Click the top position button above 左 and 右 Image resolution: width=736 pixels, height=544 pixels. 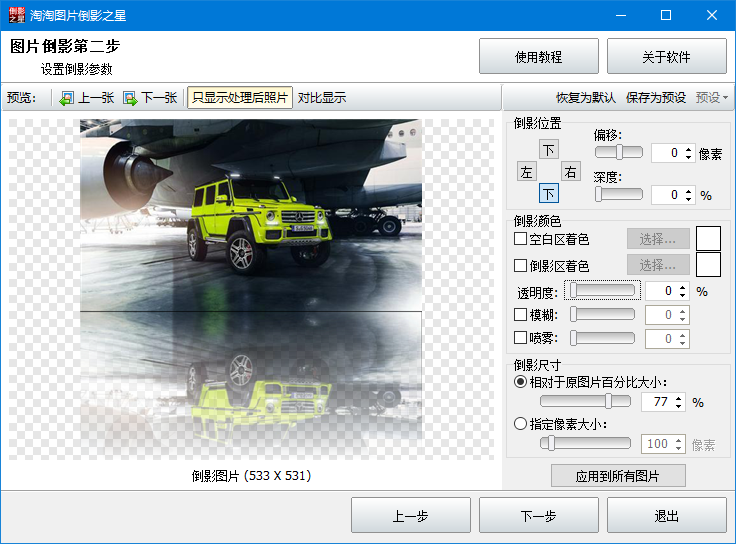pos(549,150)
